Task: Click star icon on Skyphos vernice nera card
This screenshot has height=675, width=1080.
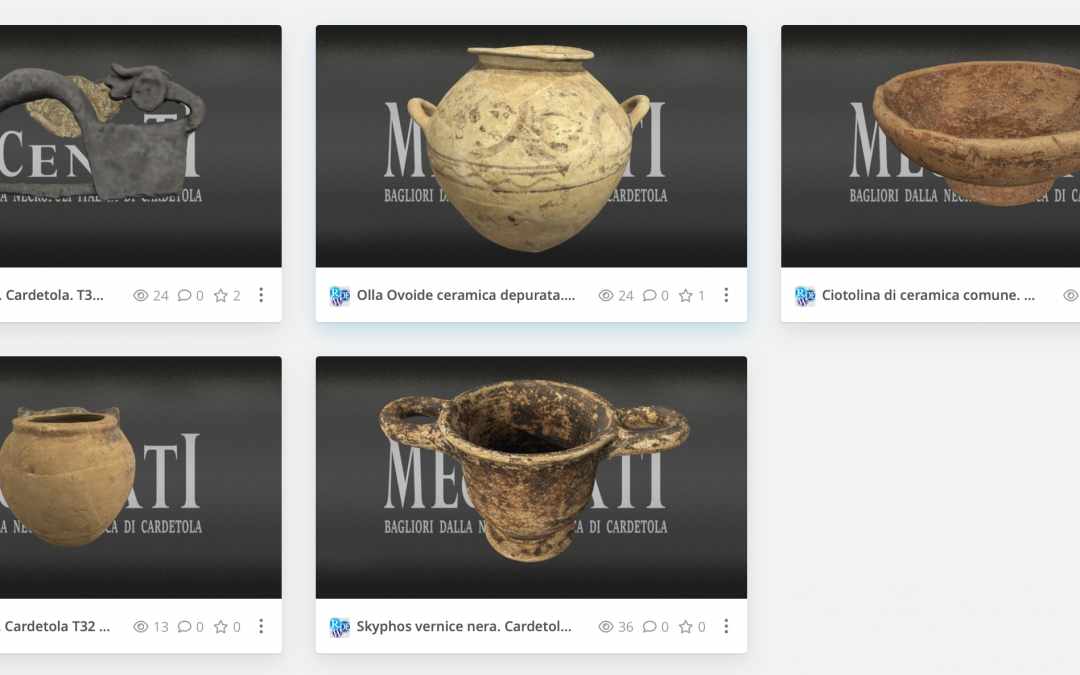Action: (x=685, y=627)
